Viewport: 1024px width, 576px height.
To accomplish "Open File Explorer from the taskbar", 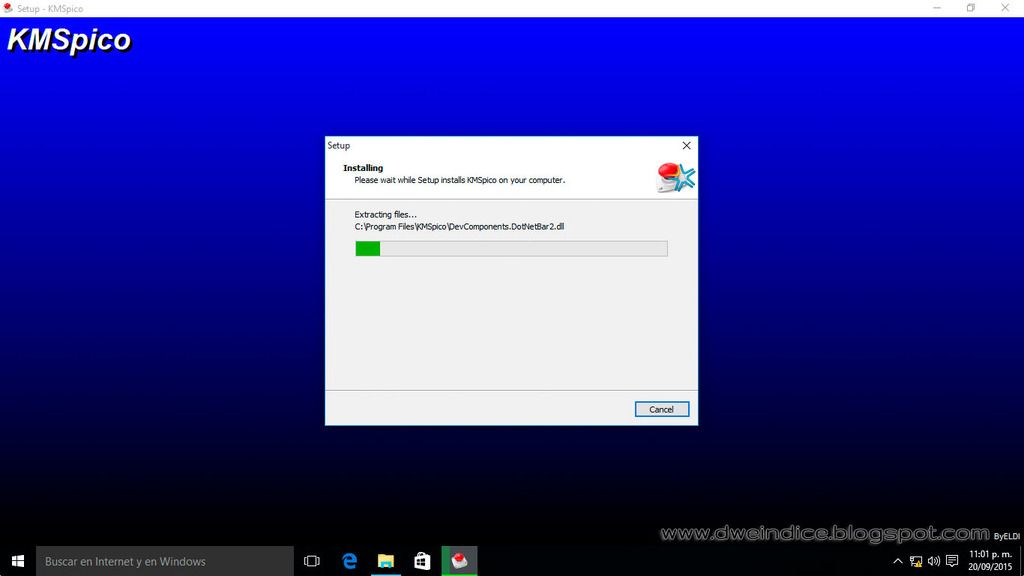I will click(386, 561).
